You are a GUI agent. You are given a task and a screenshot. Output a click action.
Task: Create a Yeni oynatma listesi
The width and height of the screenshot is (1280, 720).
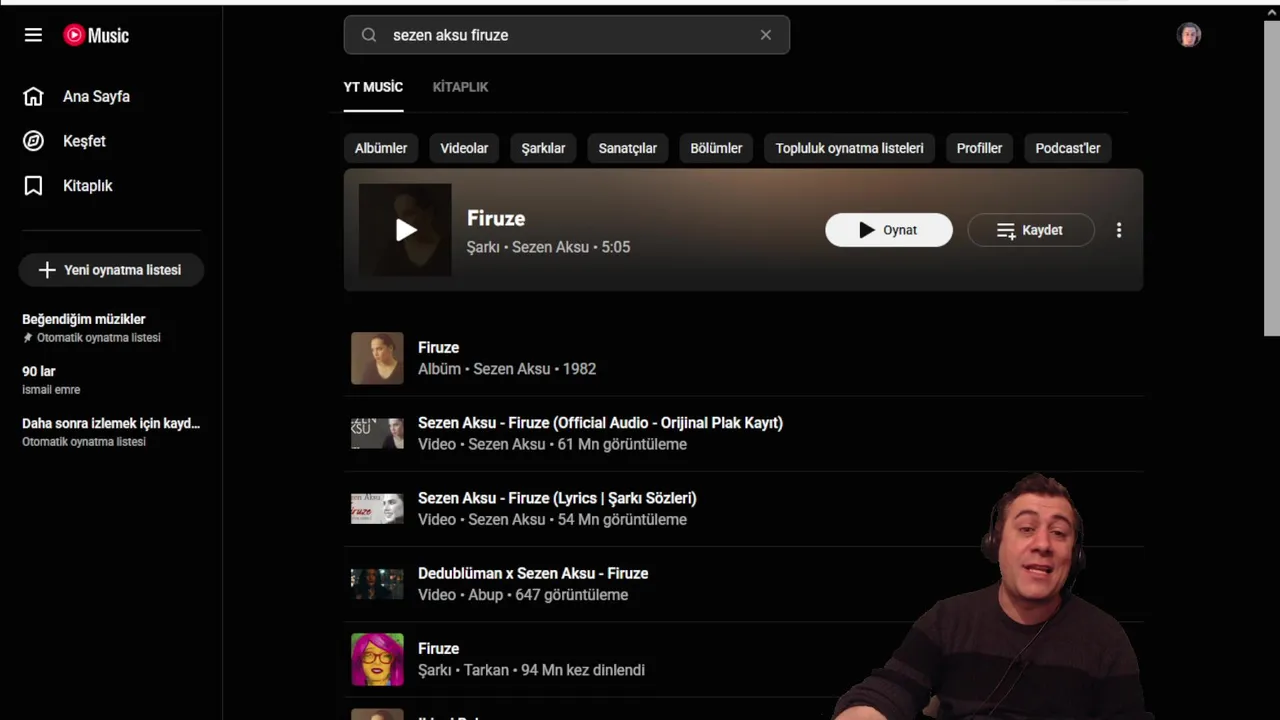111,270
